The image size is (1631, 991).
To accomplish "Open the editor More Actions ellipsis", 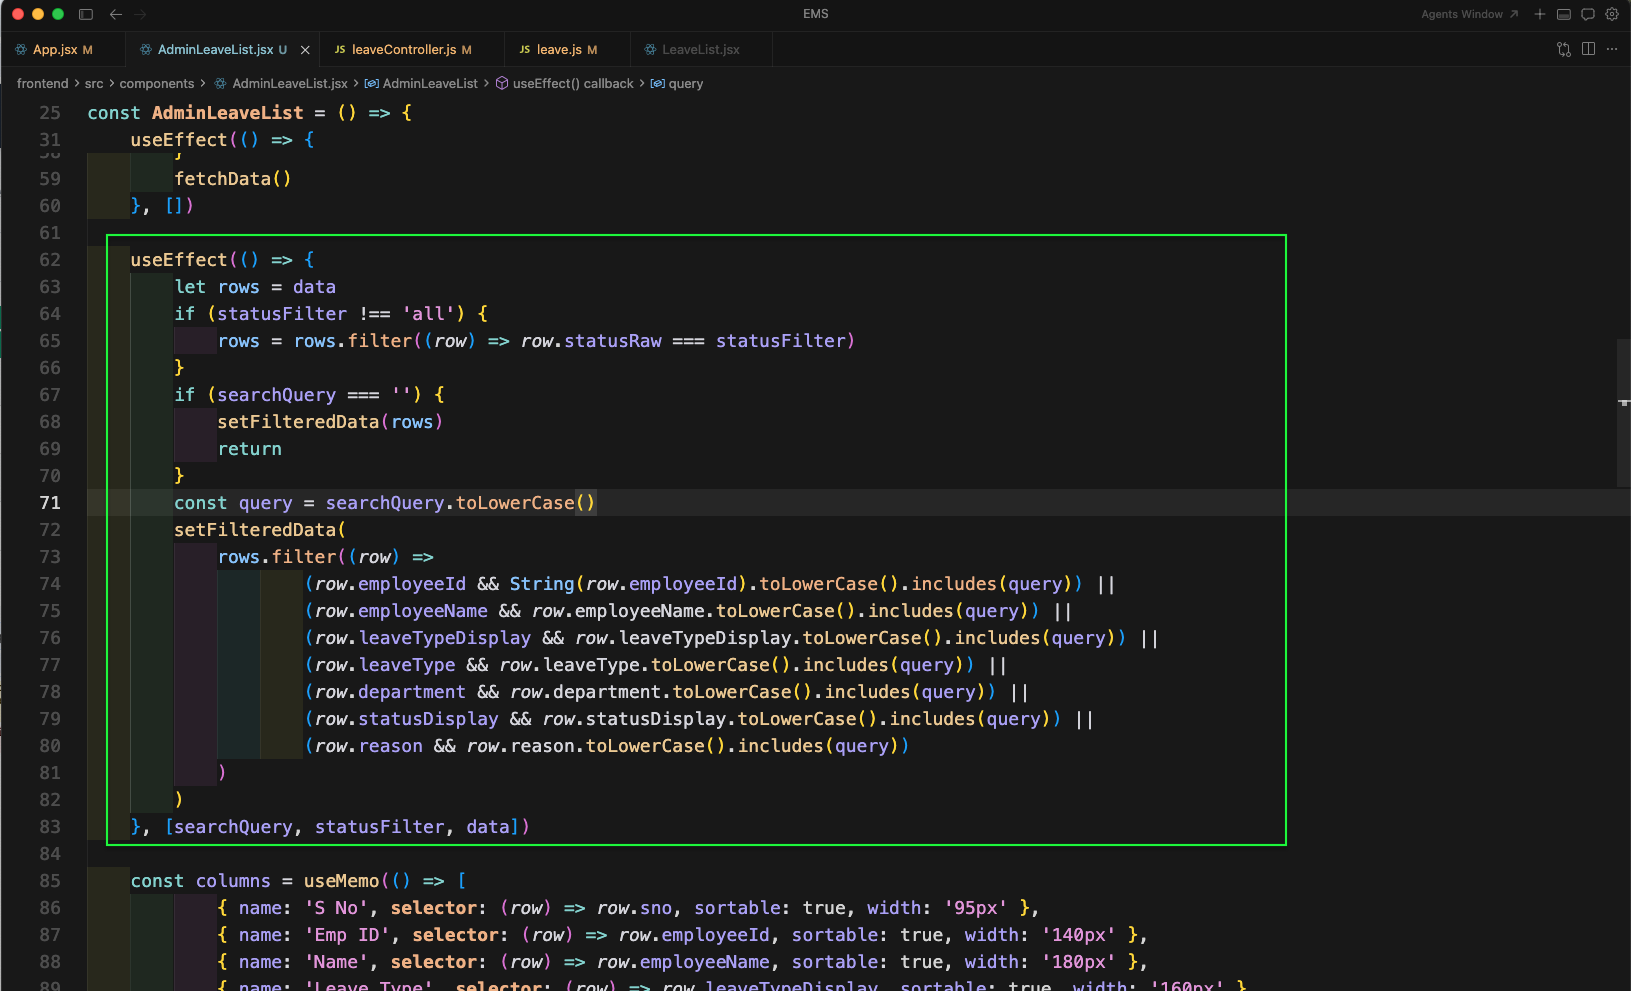I will (x=1612, y=49).
